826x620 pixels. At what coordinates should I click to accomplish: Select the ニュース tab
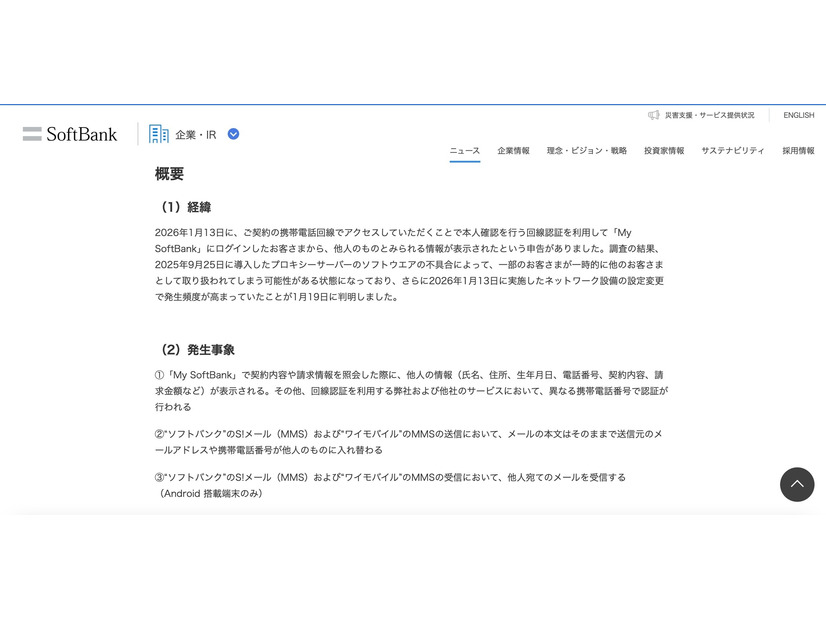[464, 150]
